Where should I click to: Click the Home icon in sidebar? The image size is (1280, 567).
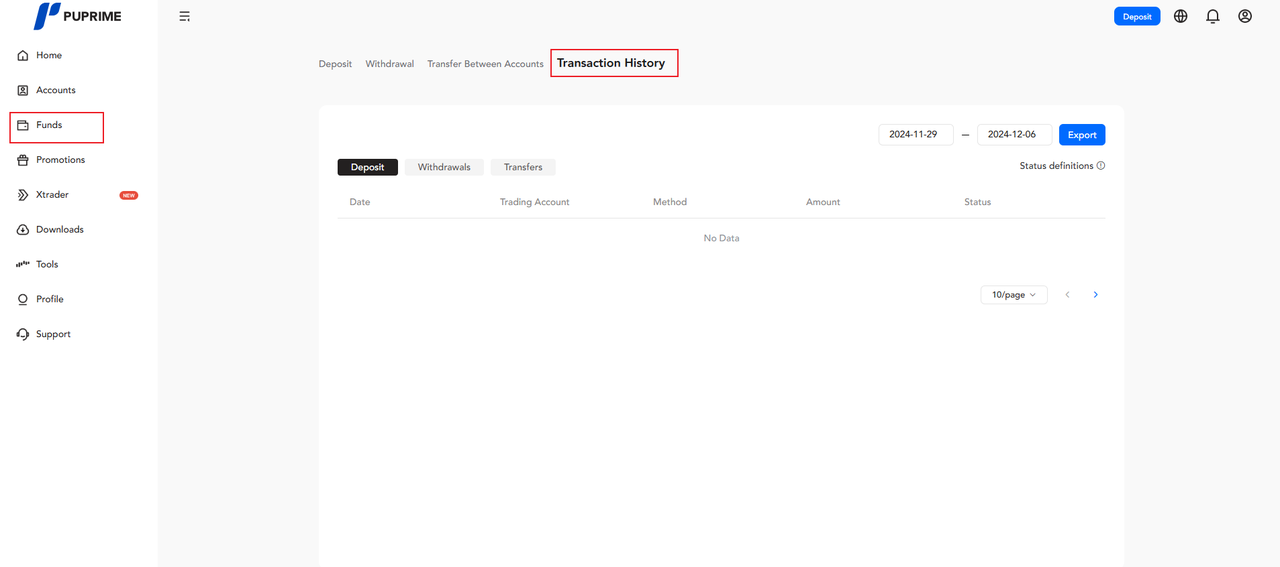(23, 56)
